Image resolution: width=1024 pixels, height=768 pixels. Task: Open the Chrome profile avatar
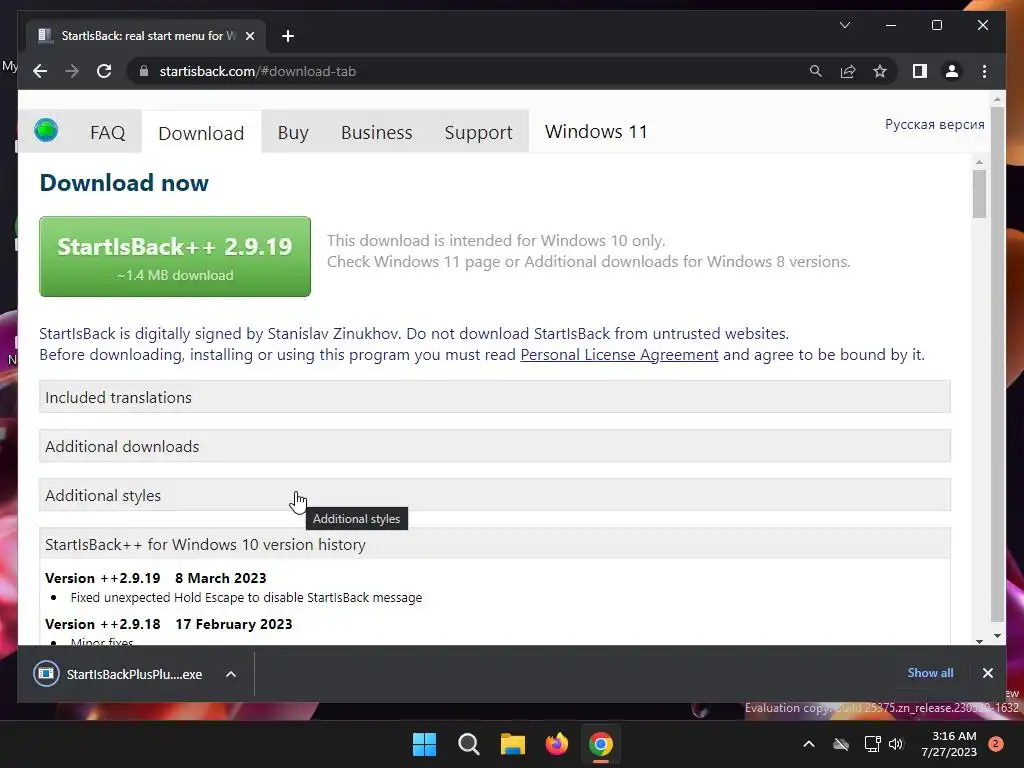point(952,71)
